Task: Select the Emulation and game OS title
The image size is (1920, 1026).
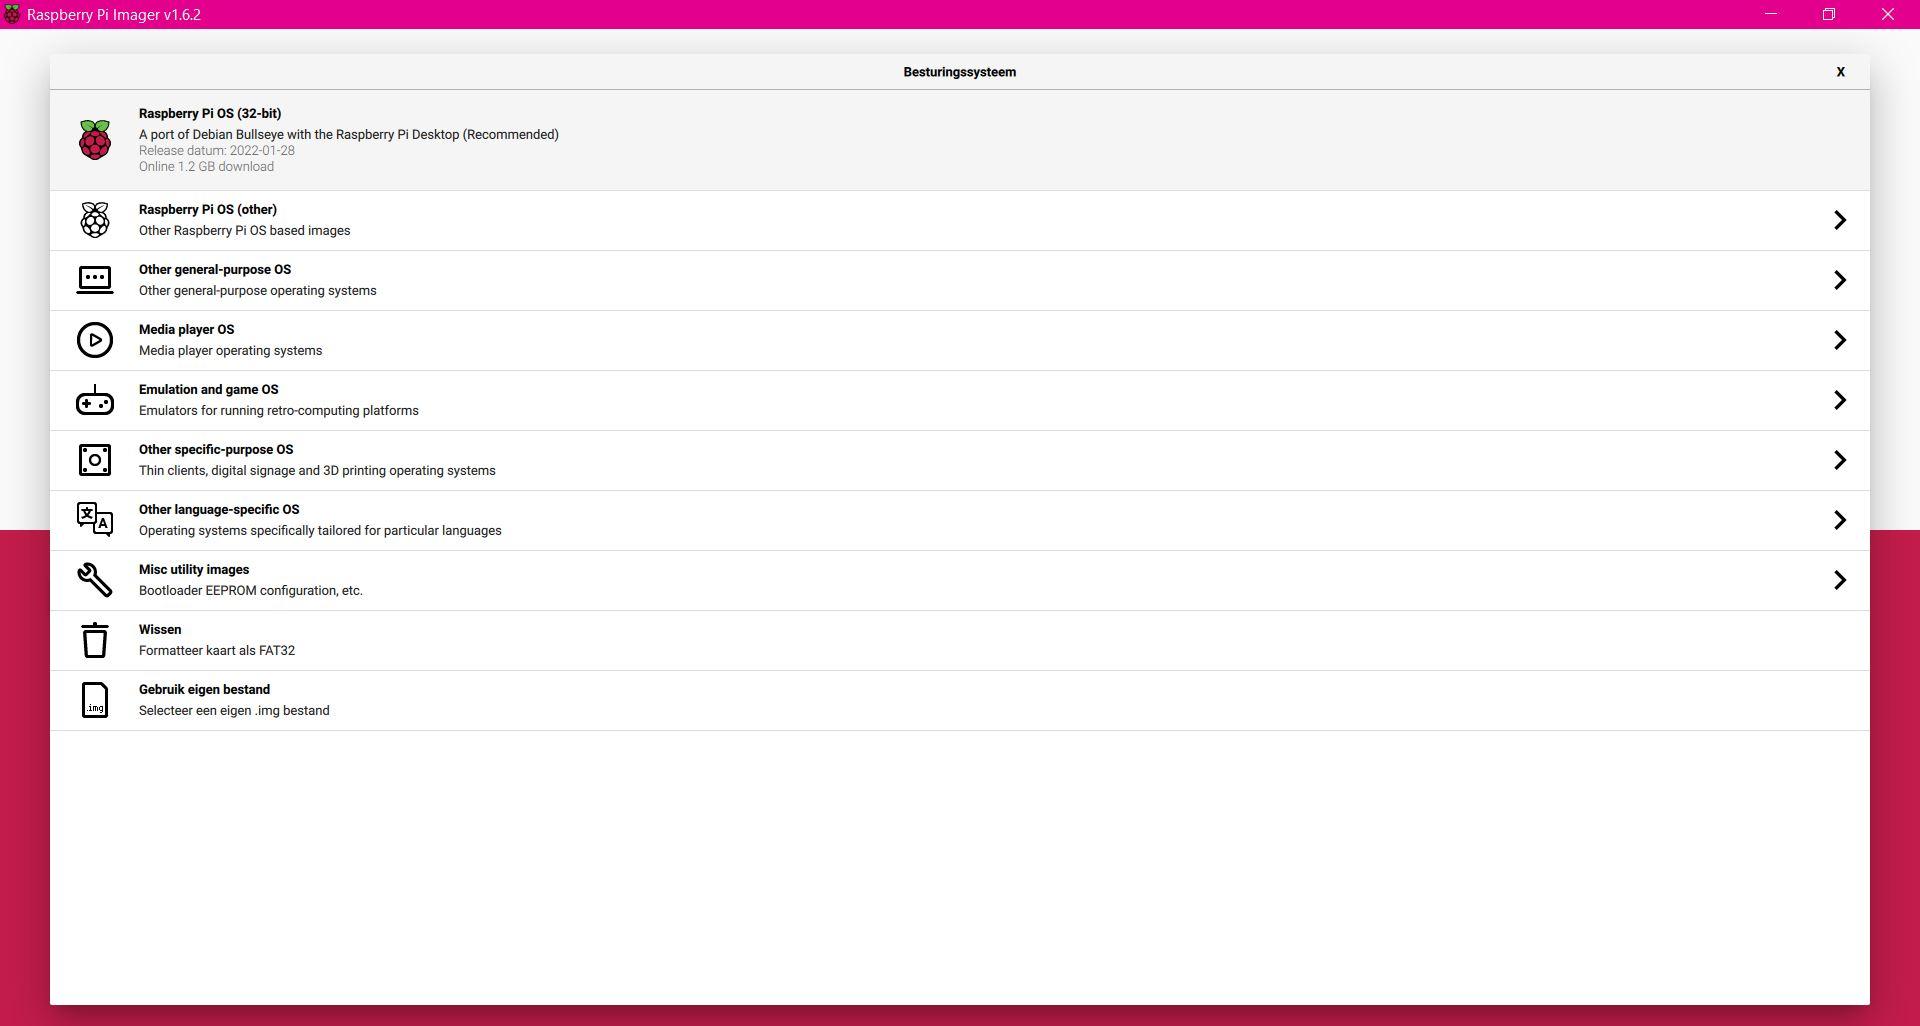Action: pyautogui.click(x=209, y=390)
